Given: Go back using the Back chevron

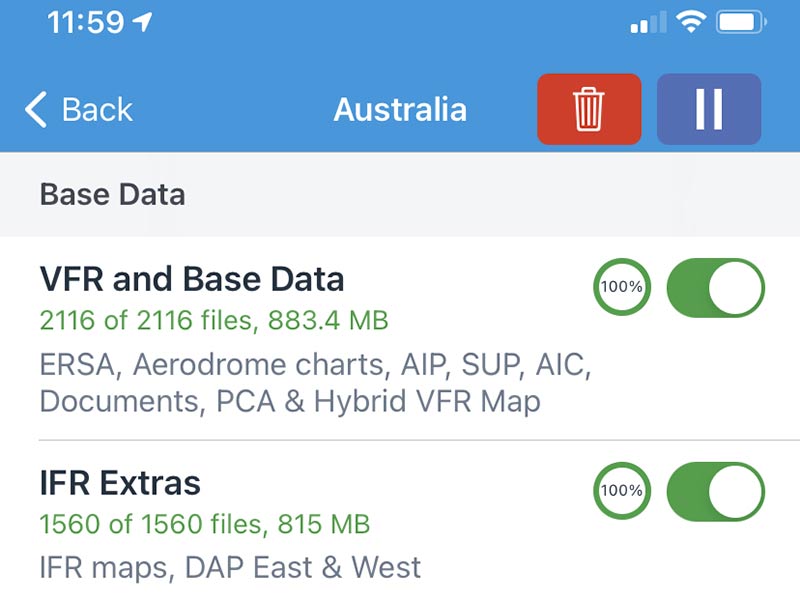Looking at the screenshot, I should click(36, 109).
